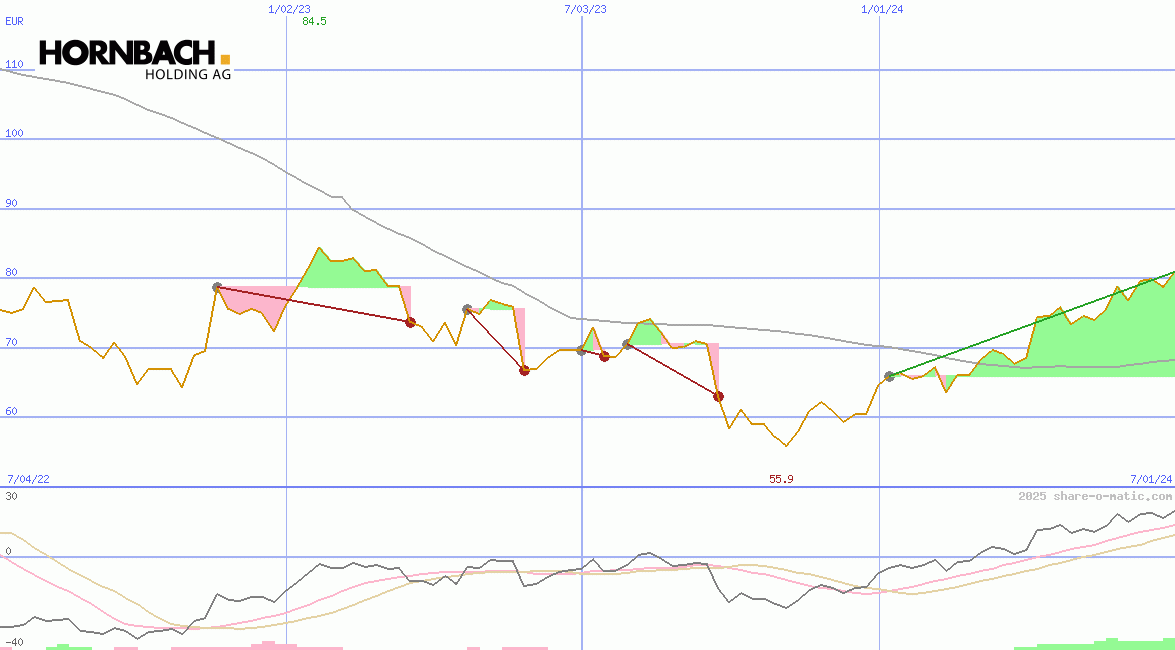Click the green 84.5 high value
The image size is (1175, 650).
(314, 21)
